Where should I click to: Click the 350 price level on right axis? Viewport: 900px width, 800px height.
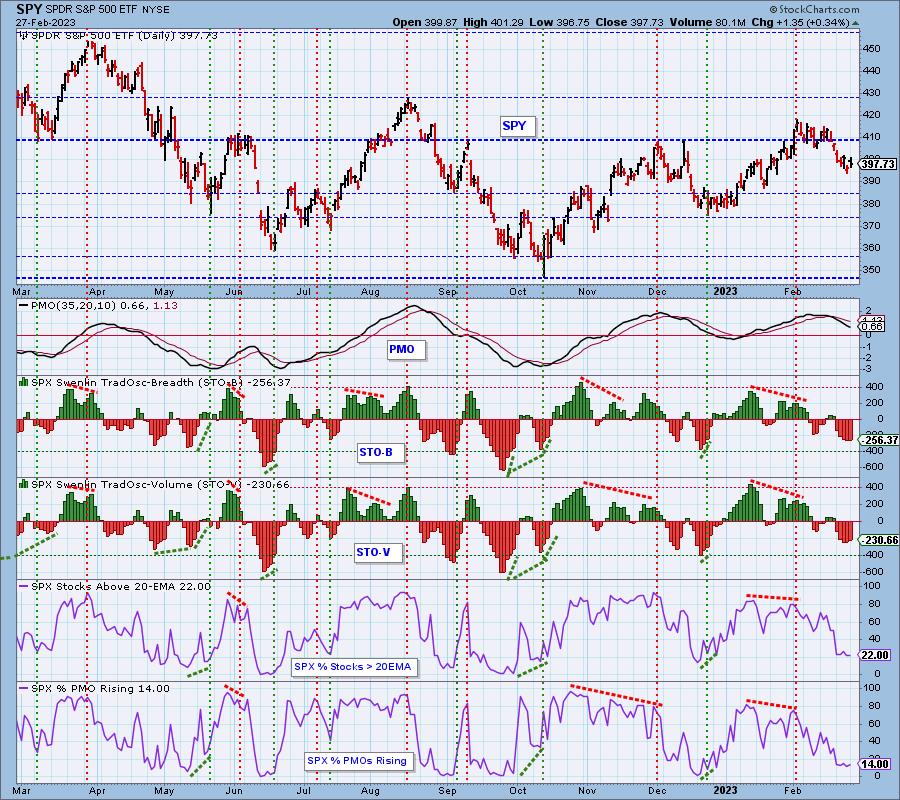pyautogui.click(x=871, y=270)
